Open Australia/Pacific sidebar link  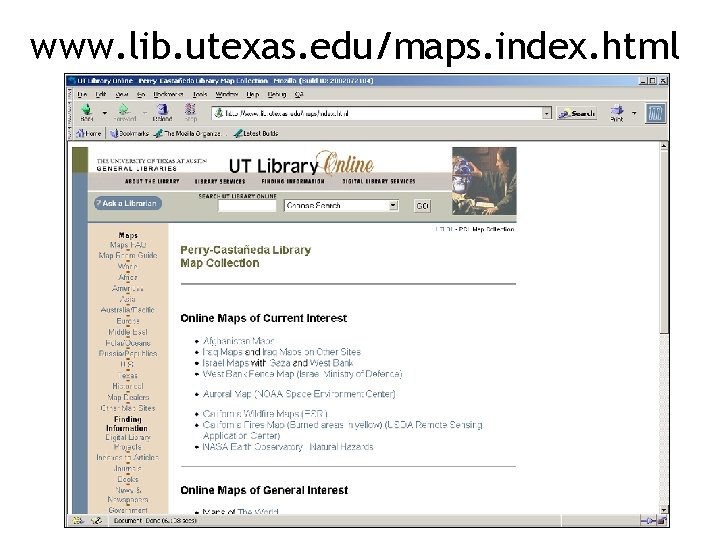click(128, 310)
